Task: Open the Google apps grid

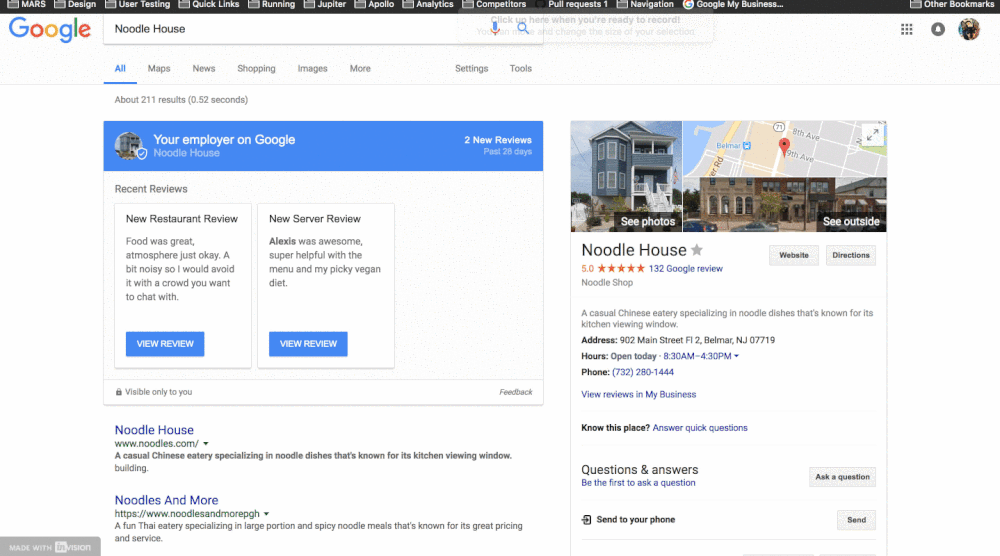Action: 906,29
